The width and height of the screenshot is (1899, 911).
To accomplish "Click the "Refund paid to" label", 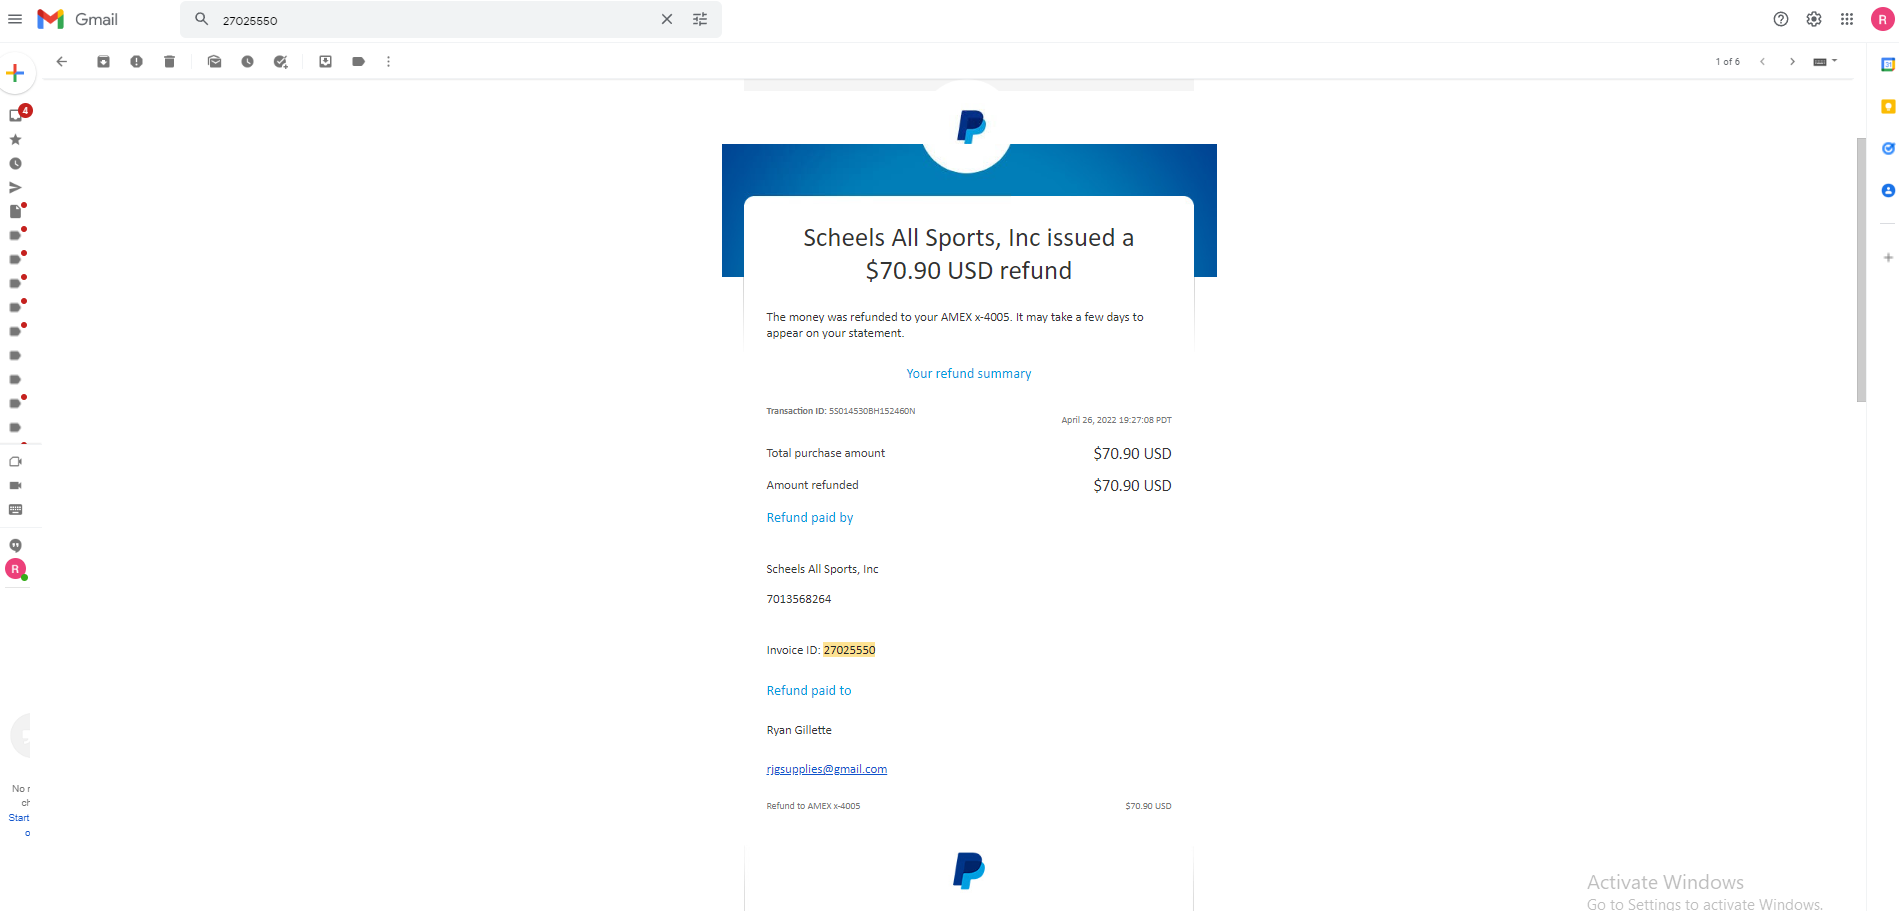I will pyautogui.click(x=809, y=691).
